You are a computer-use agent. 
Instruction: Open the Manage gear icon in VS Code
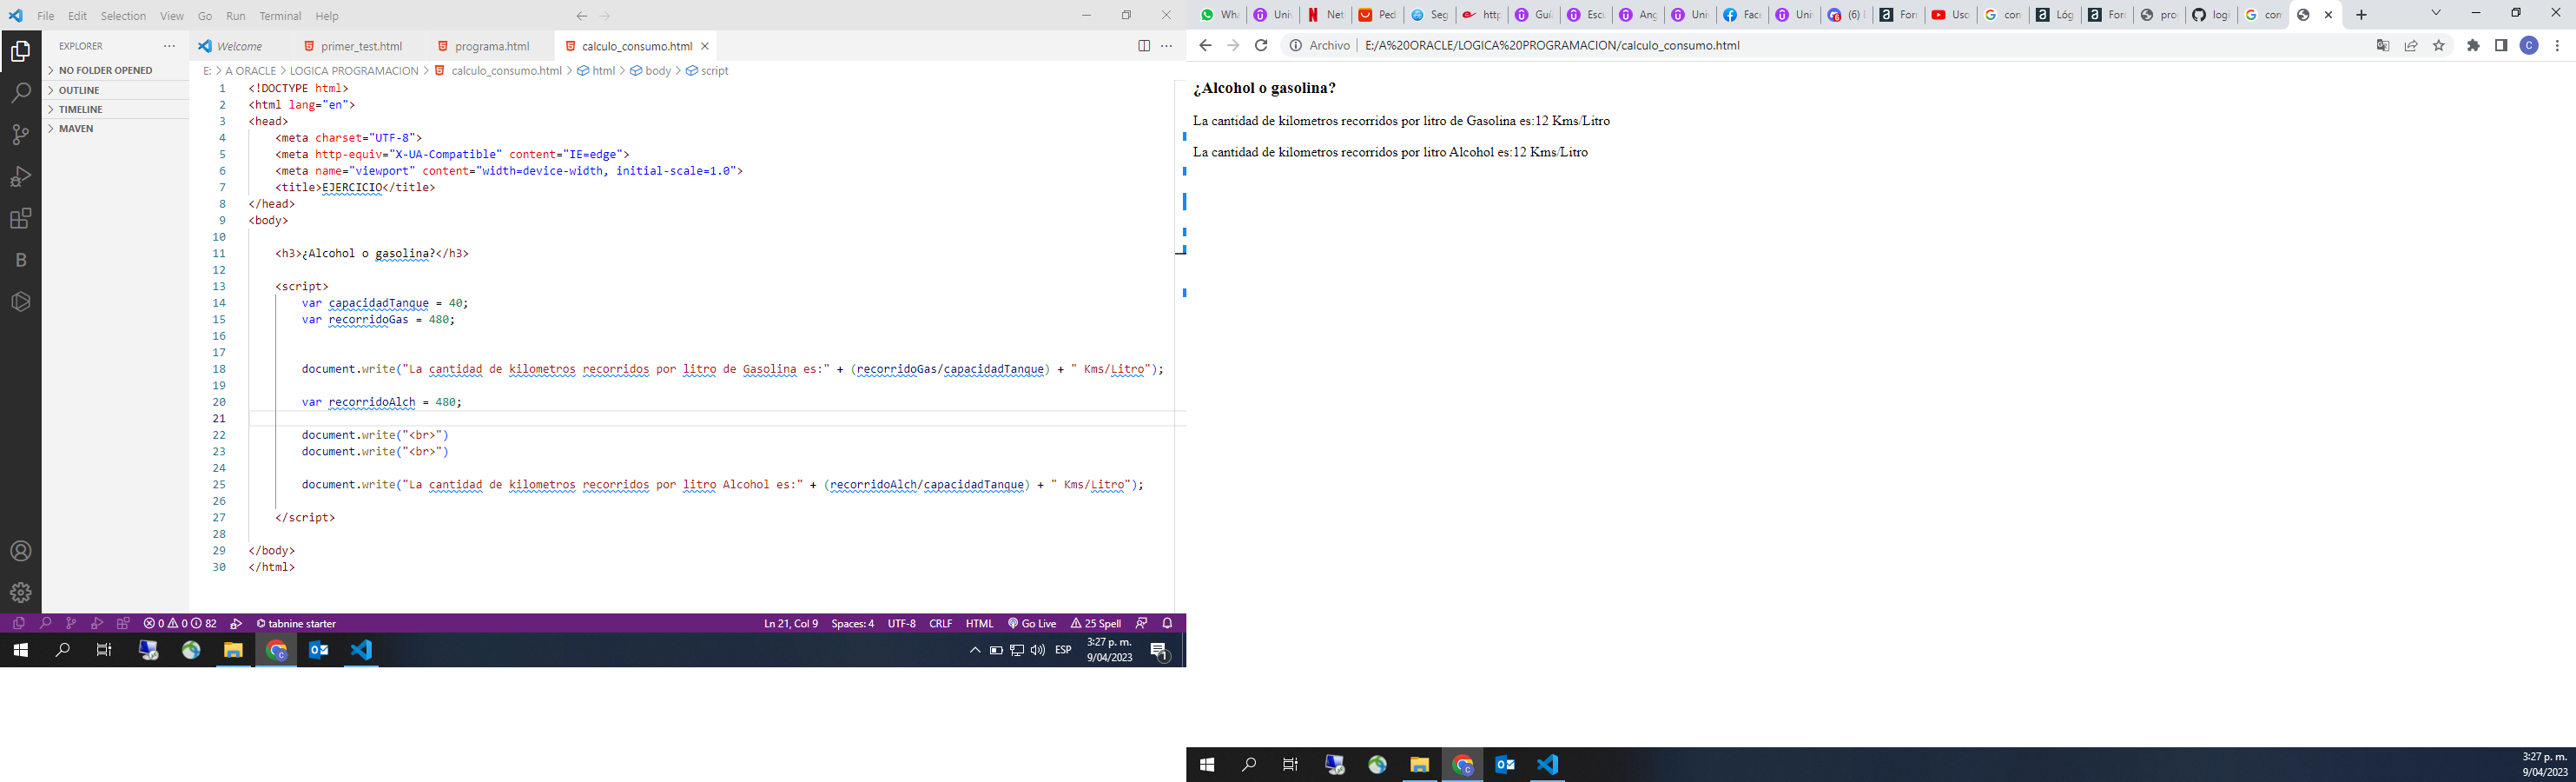click(x=20, y=593)
